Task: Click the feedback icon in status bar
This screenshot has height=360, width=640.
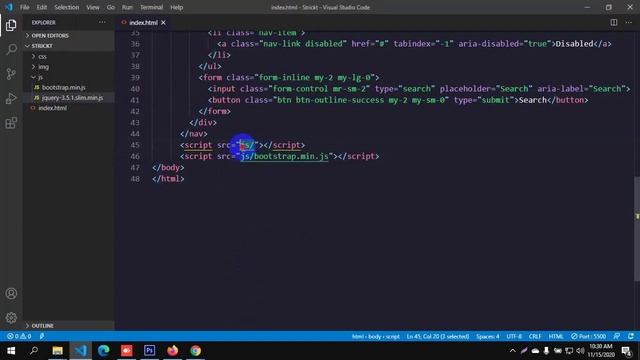Action: pos(617,336)
